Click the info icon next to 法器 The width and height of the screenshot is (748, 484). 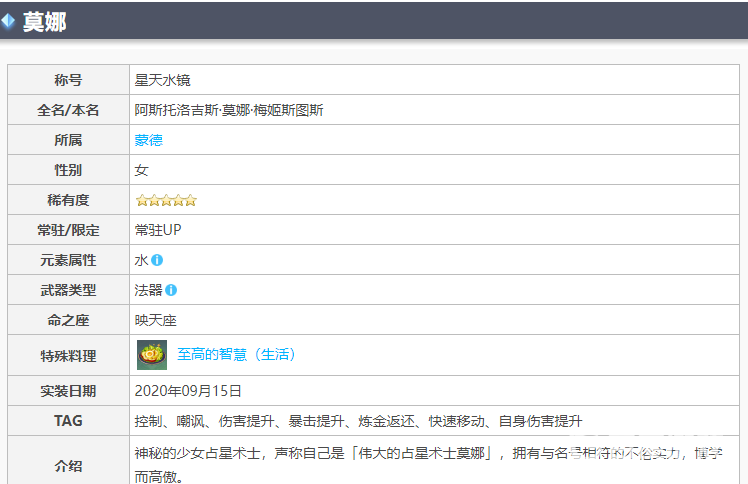click(x=171, y=290)
